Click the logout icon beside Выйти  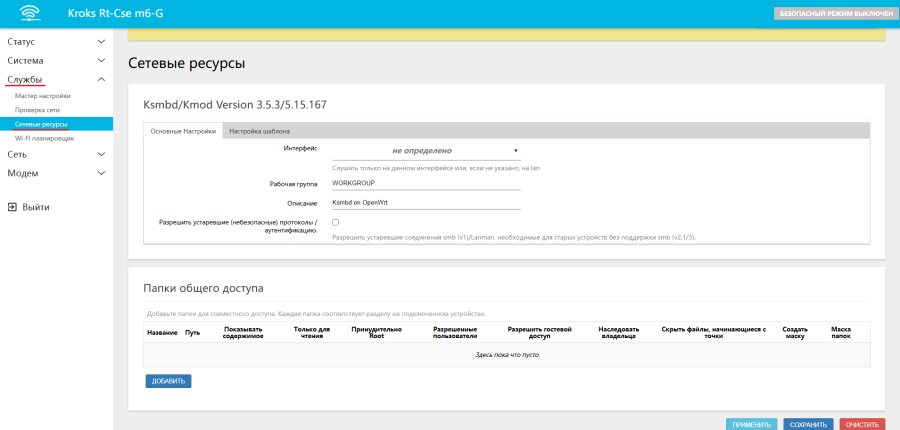pyautogui.click(x=12, y=207)
